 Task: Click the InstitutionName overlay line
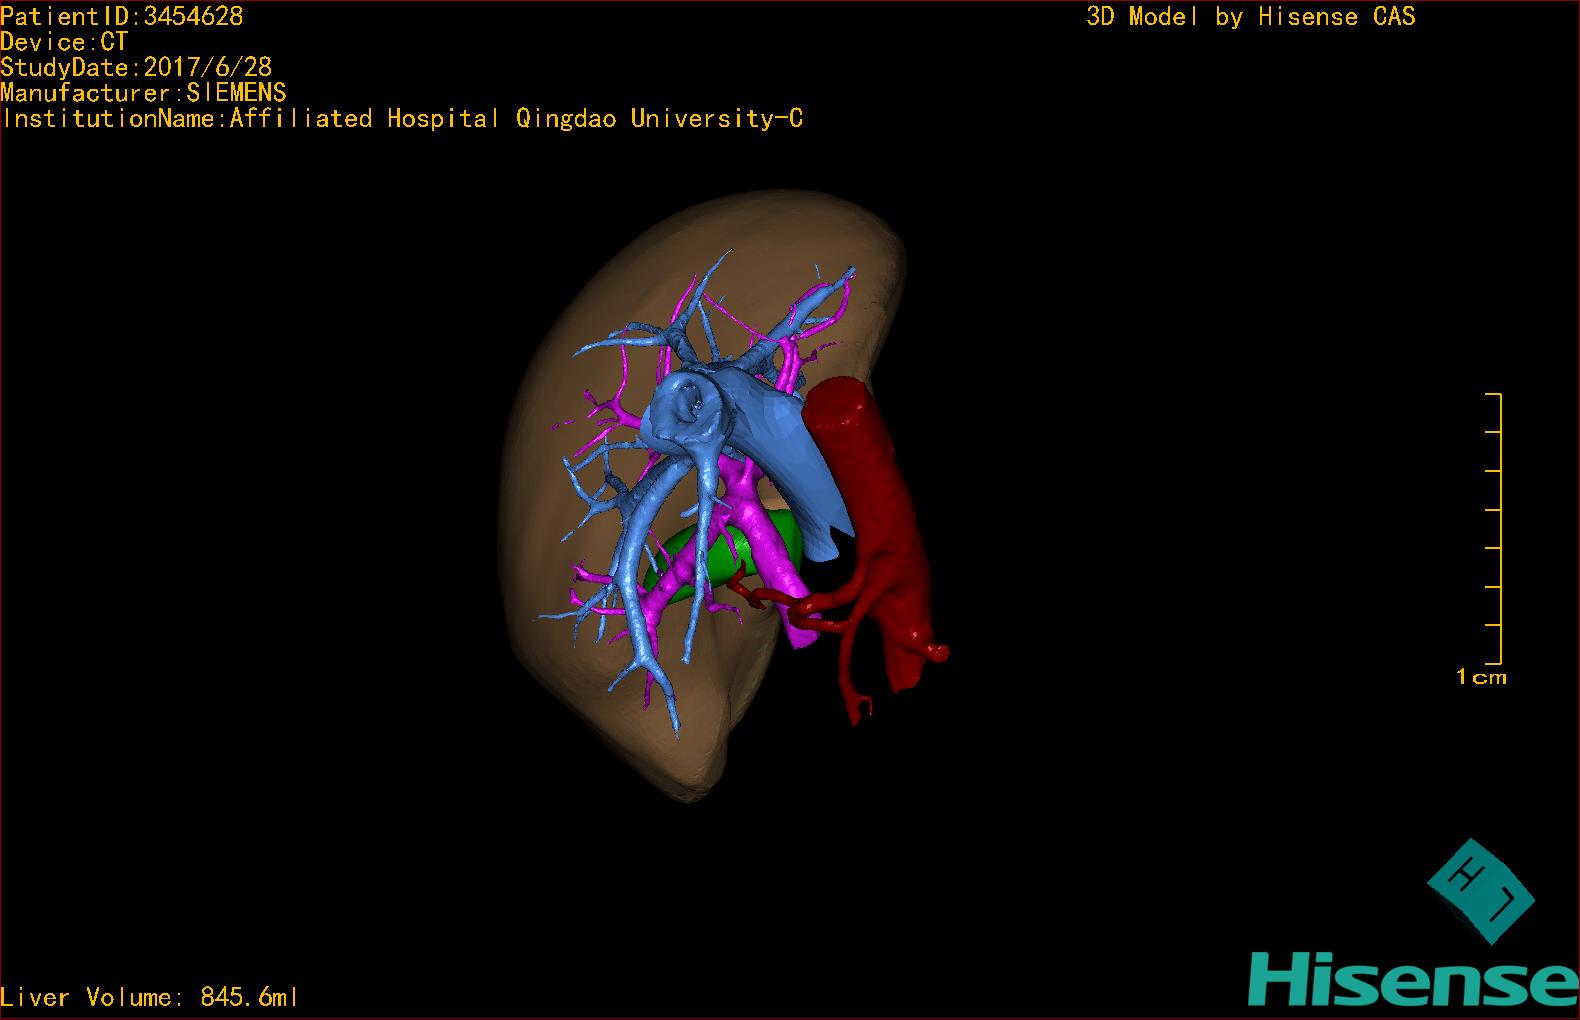point(401,119)
